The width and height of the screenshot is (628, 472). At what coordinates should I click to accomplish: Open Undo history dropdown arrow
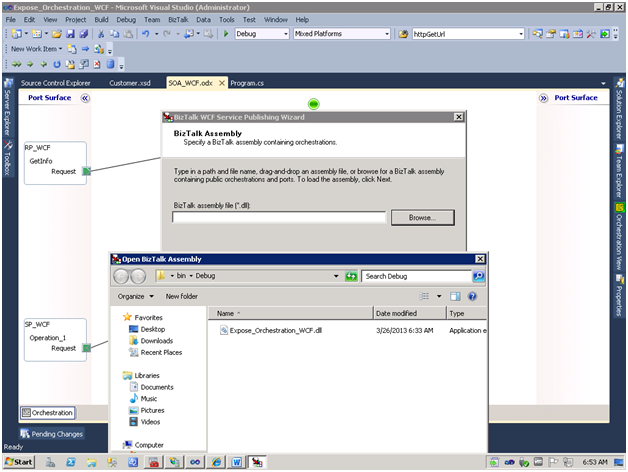point(157,34)
